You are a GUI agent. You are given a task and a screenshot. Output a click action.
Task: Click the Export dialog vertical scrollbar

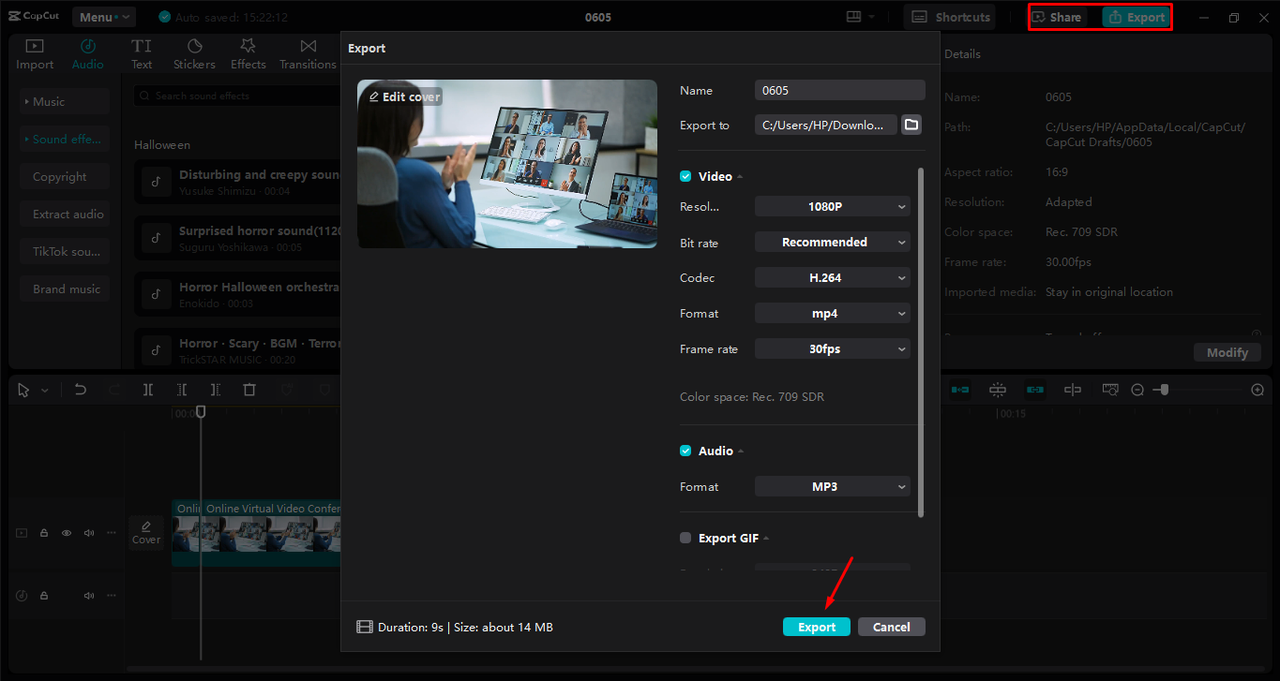pos(921,342)
